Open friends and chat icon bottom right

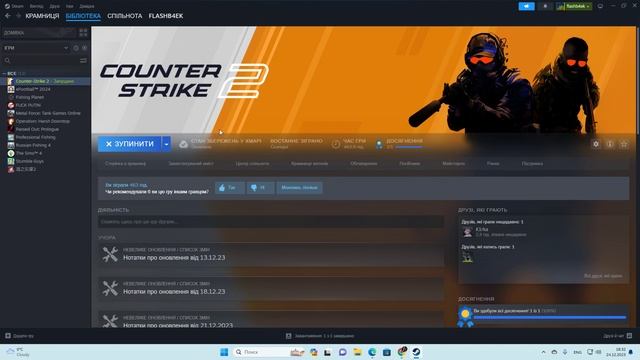coord(629,336)
